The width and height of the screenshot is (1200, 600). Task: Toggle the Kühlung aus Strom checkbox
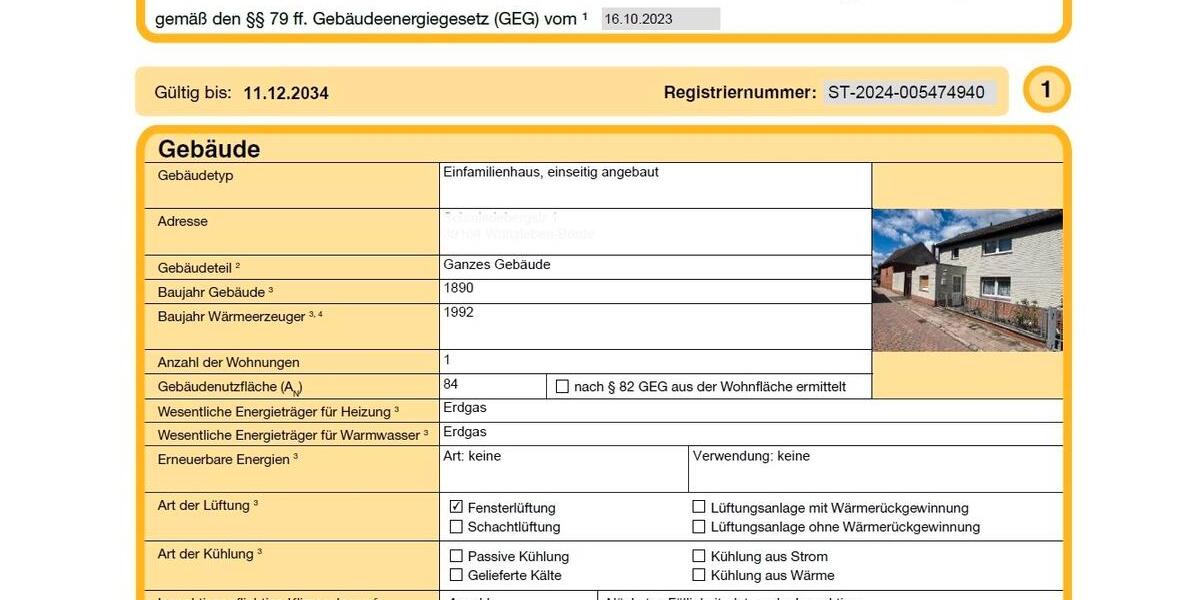(x=699, y=556)
